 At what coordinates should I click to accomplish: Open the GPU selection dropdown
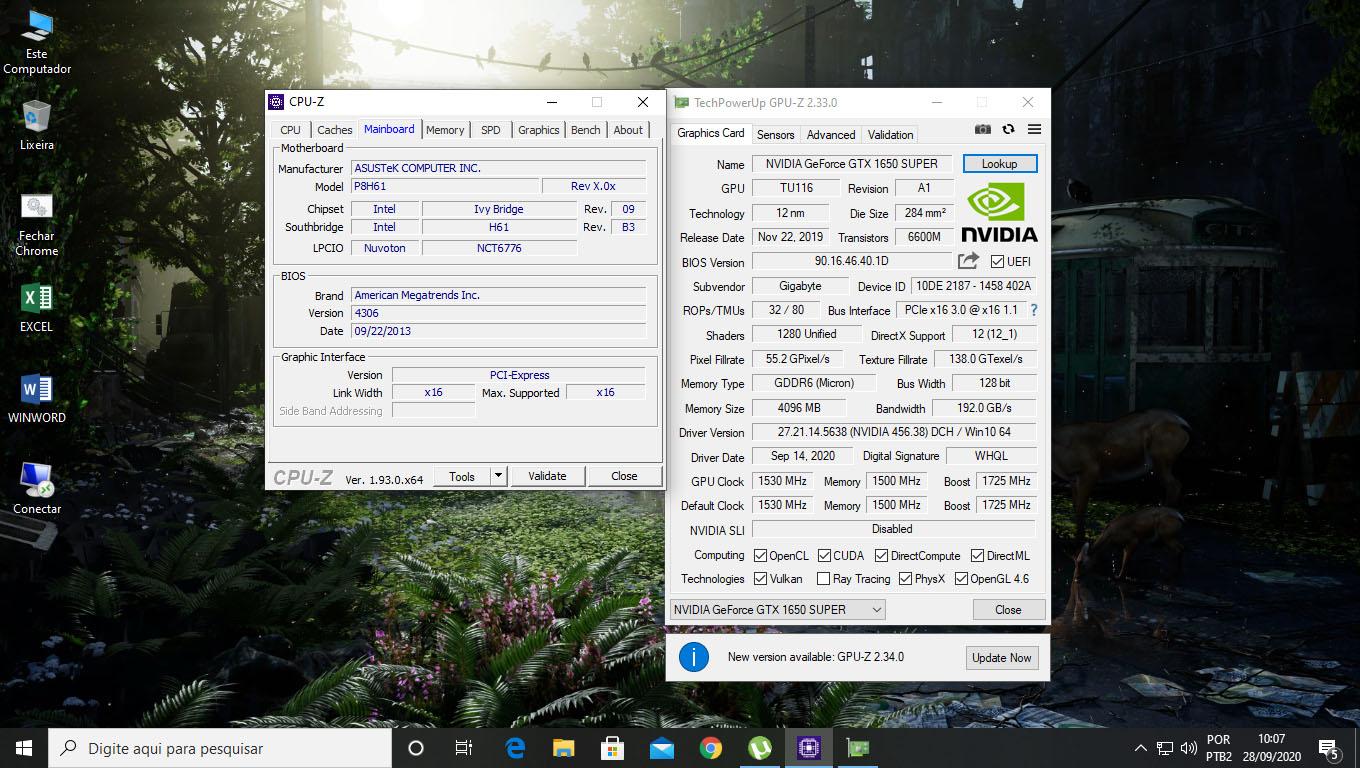point(777,609)
